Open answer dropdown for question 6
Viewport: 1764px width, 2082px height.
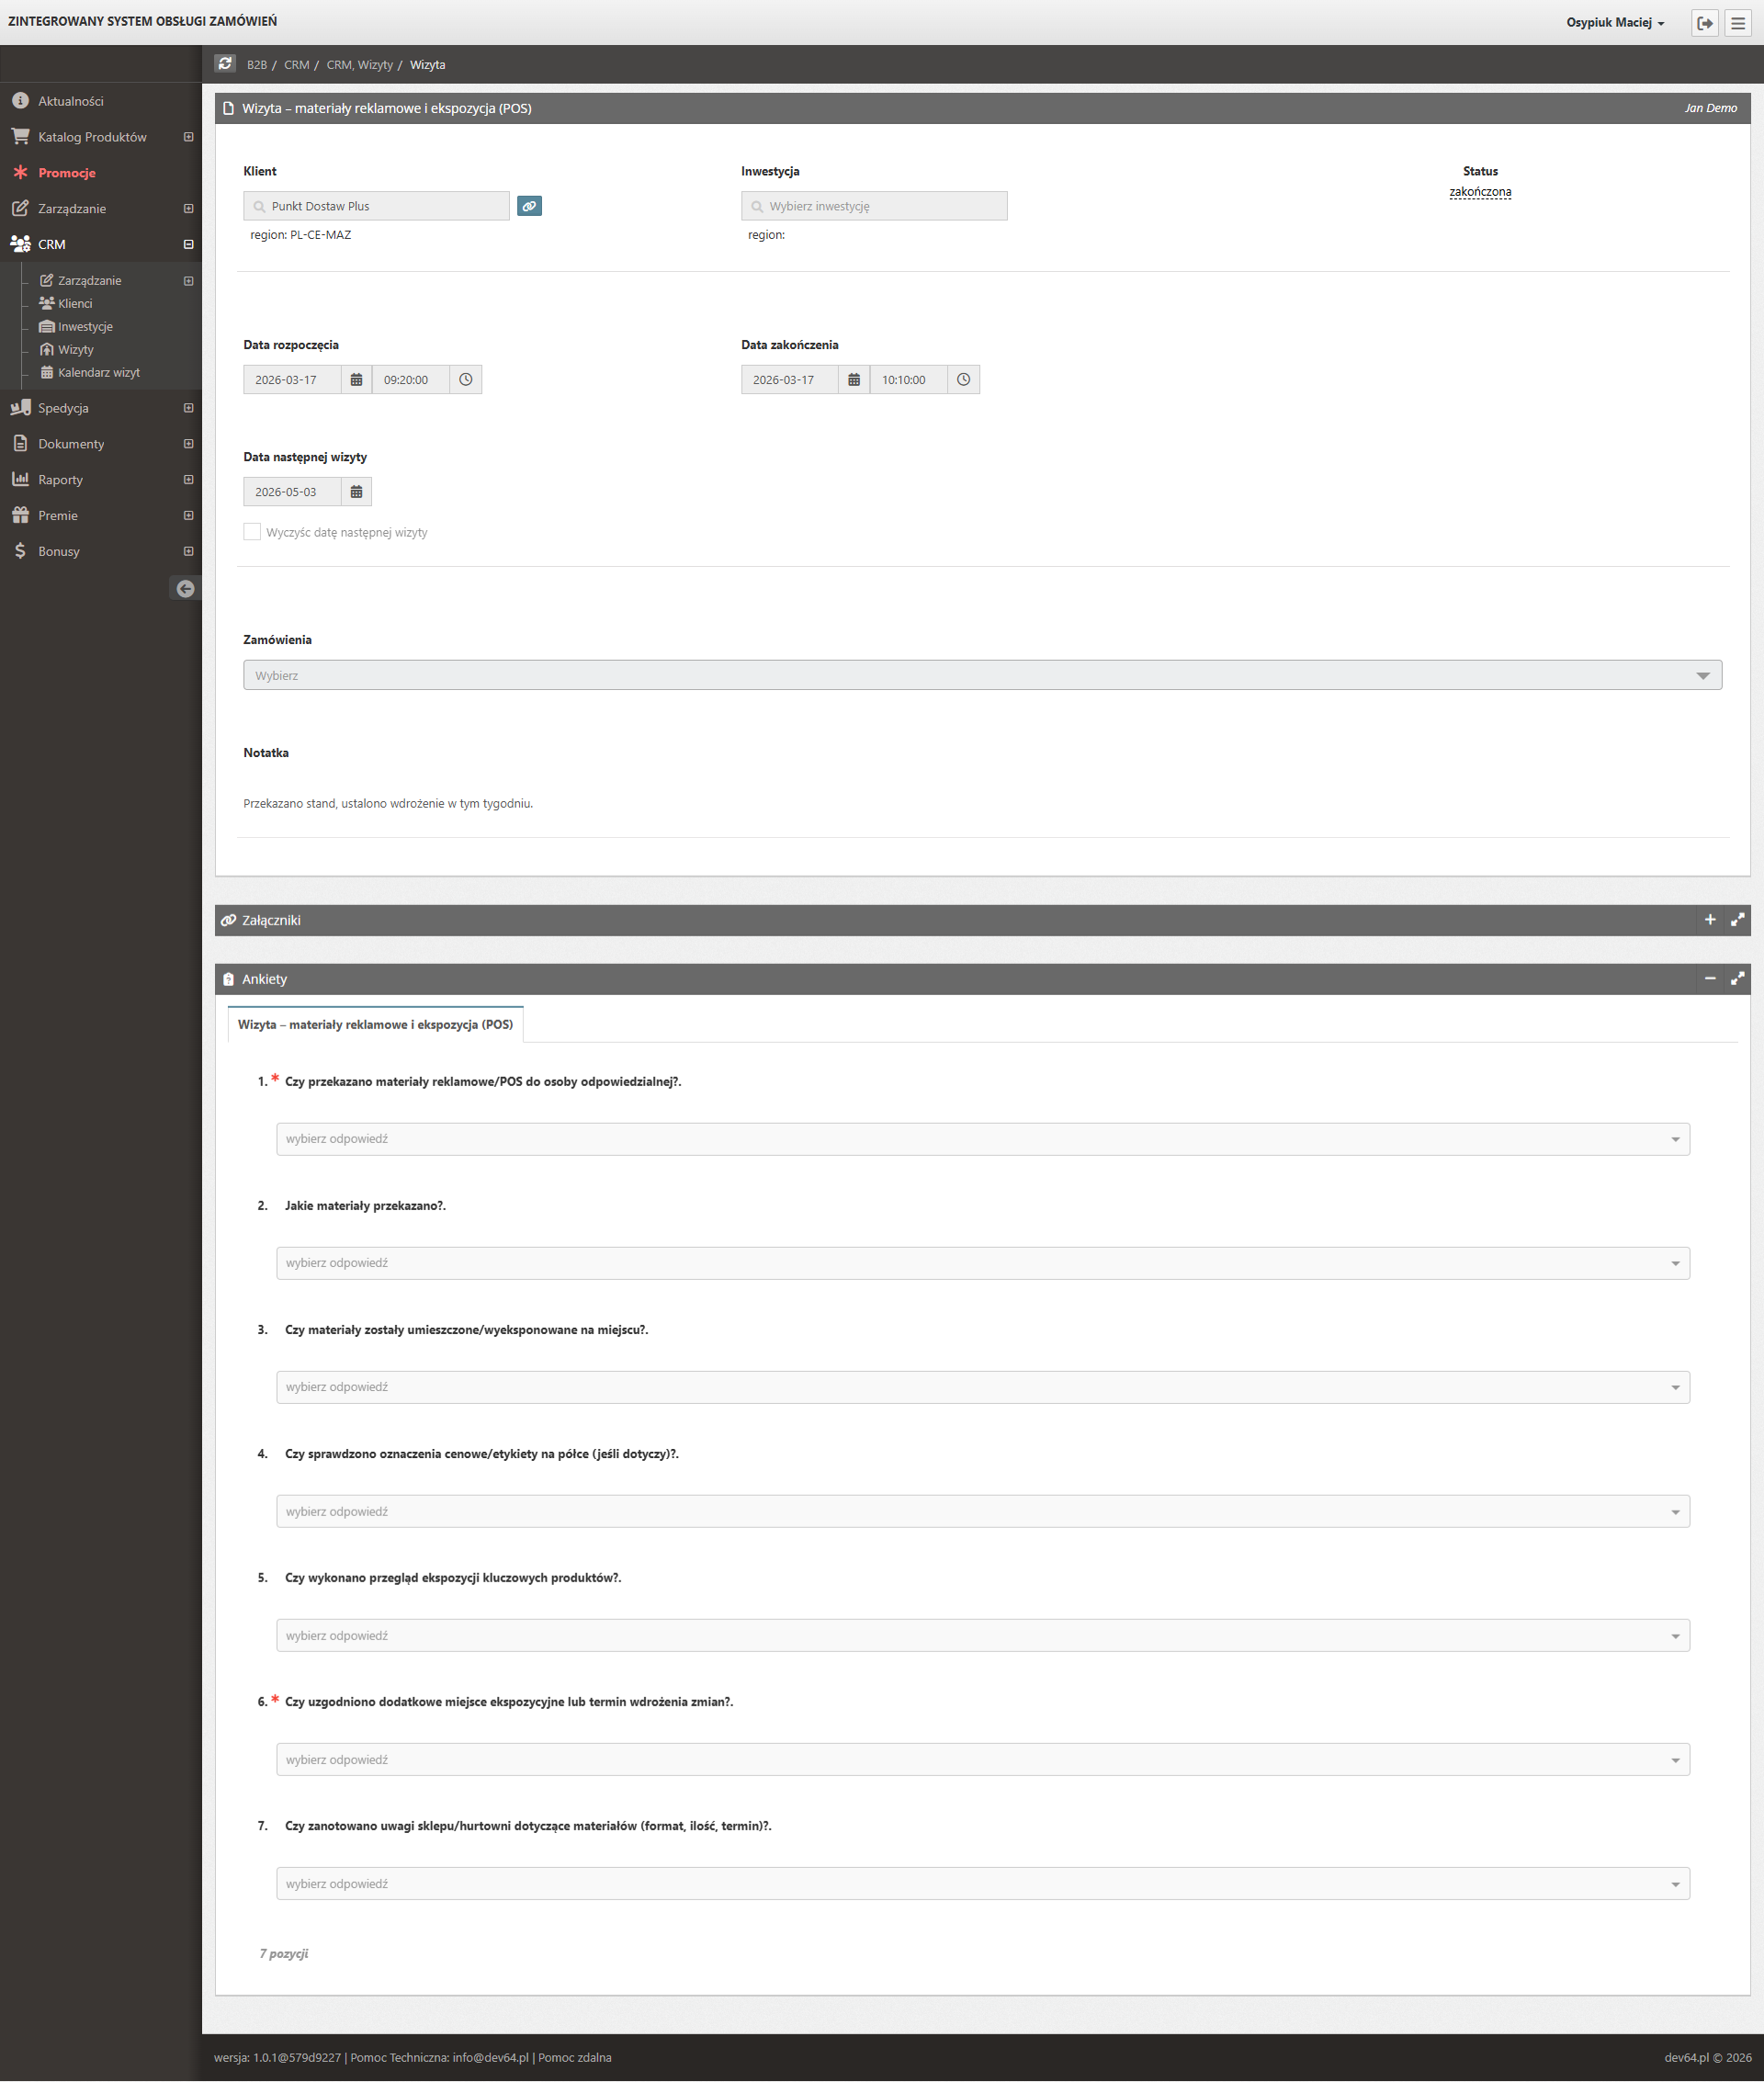tap(982, 1760)
